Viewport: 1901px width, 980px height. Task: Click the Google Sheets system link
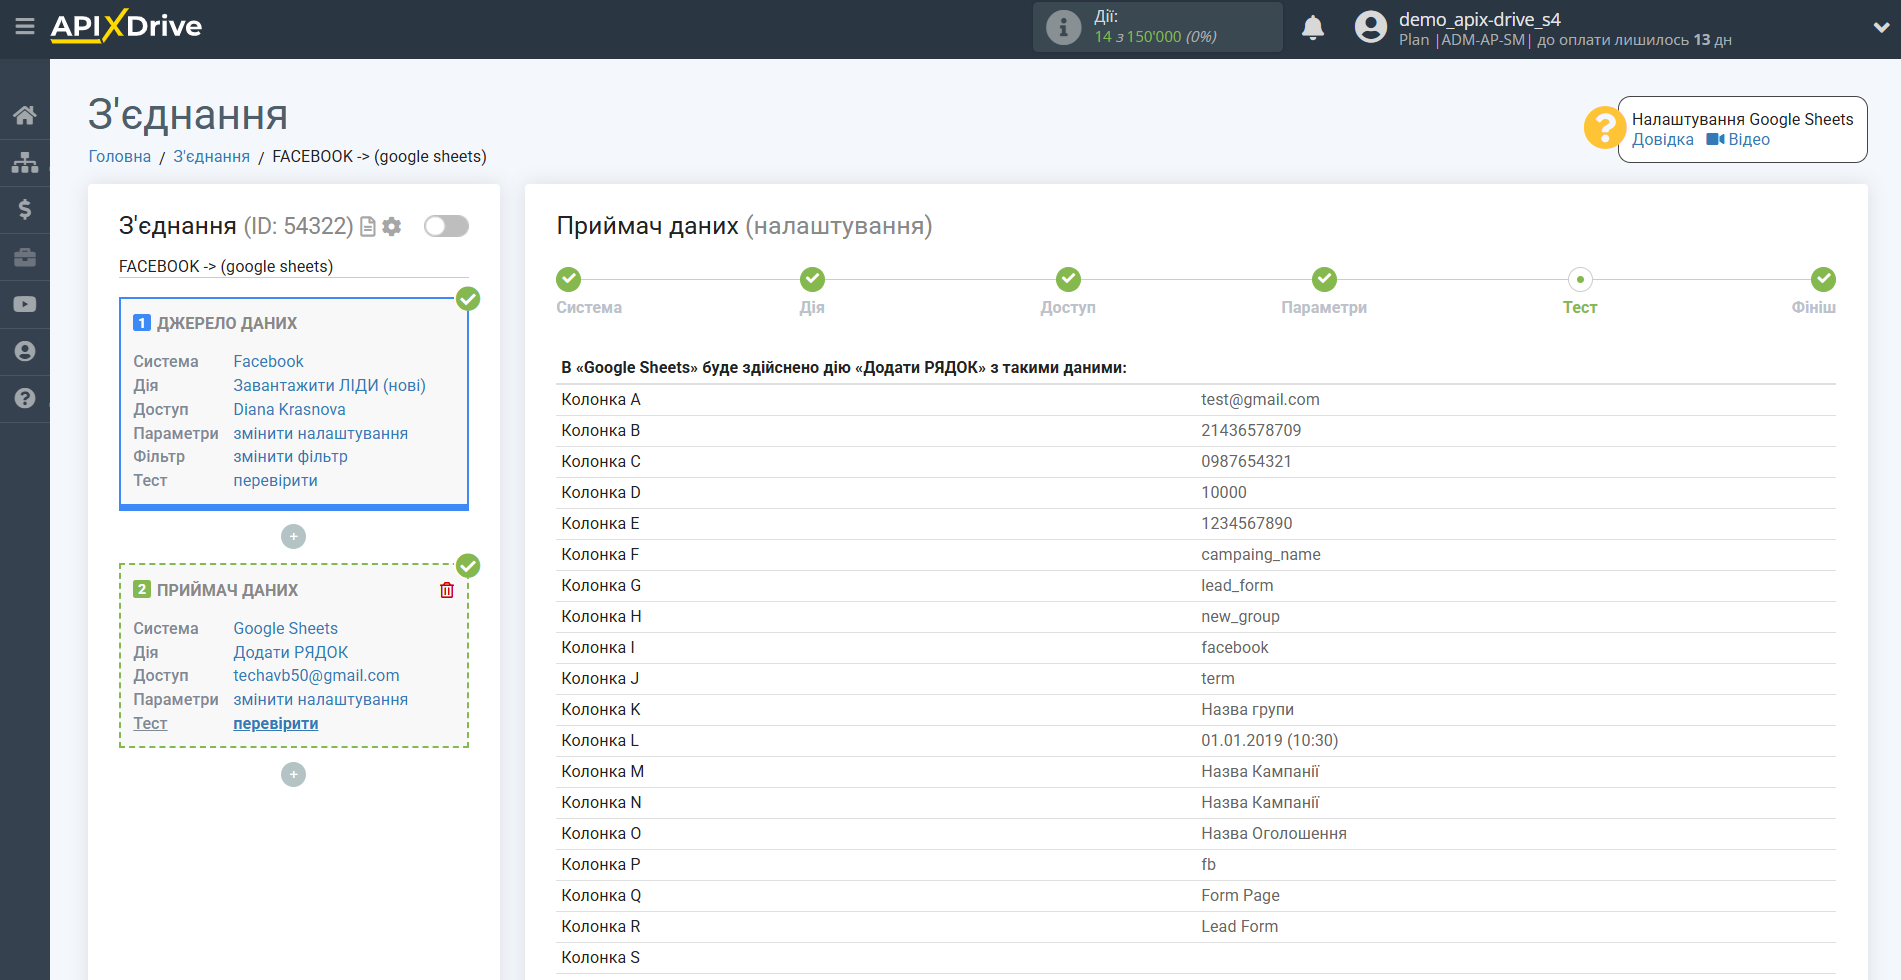(x=285, y=628)
